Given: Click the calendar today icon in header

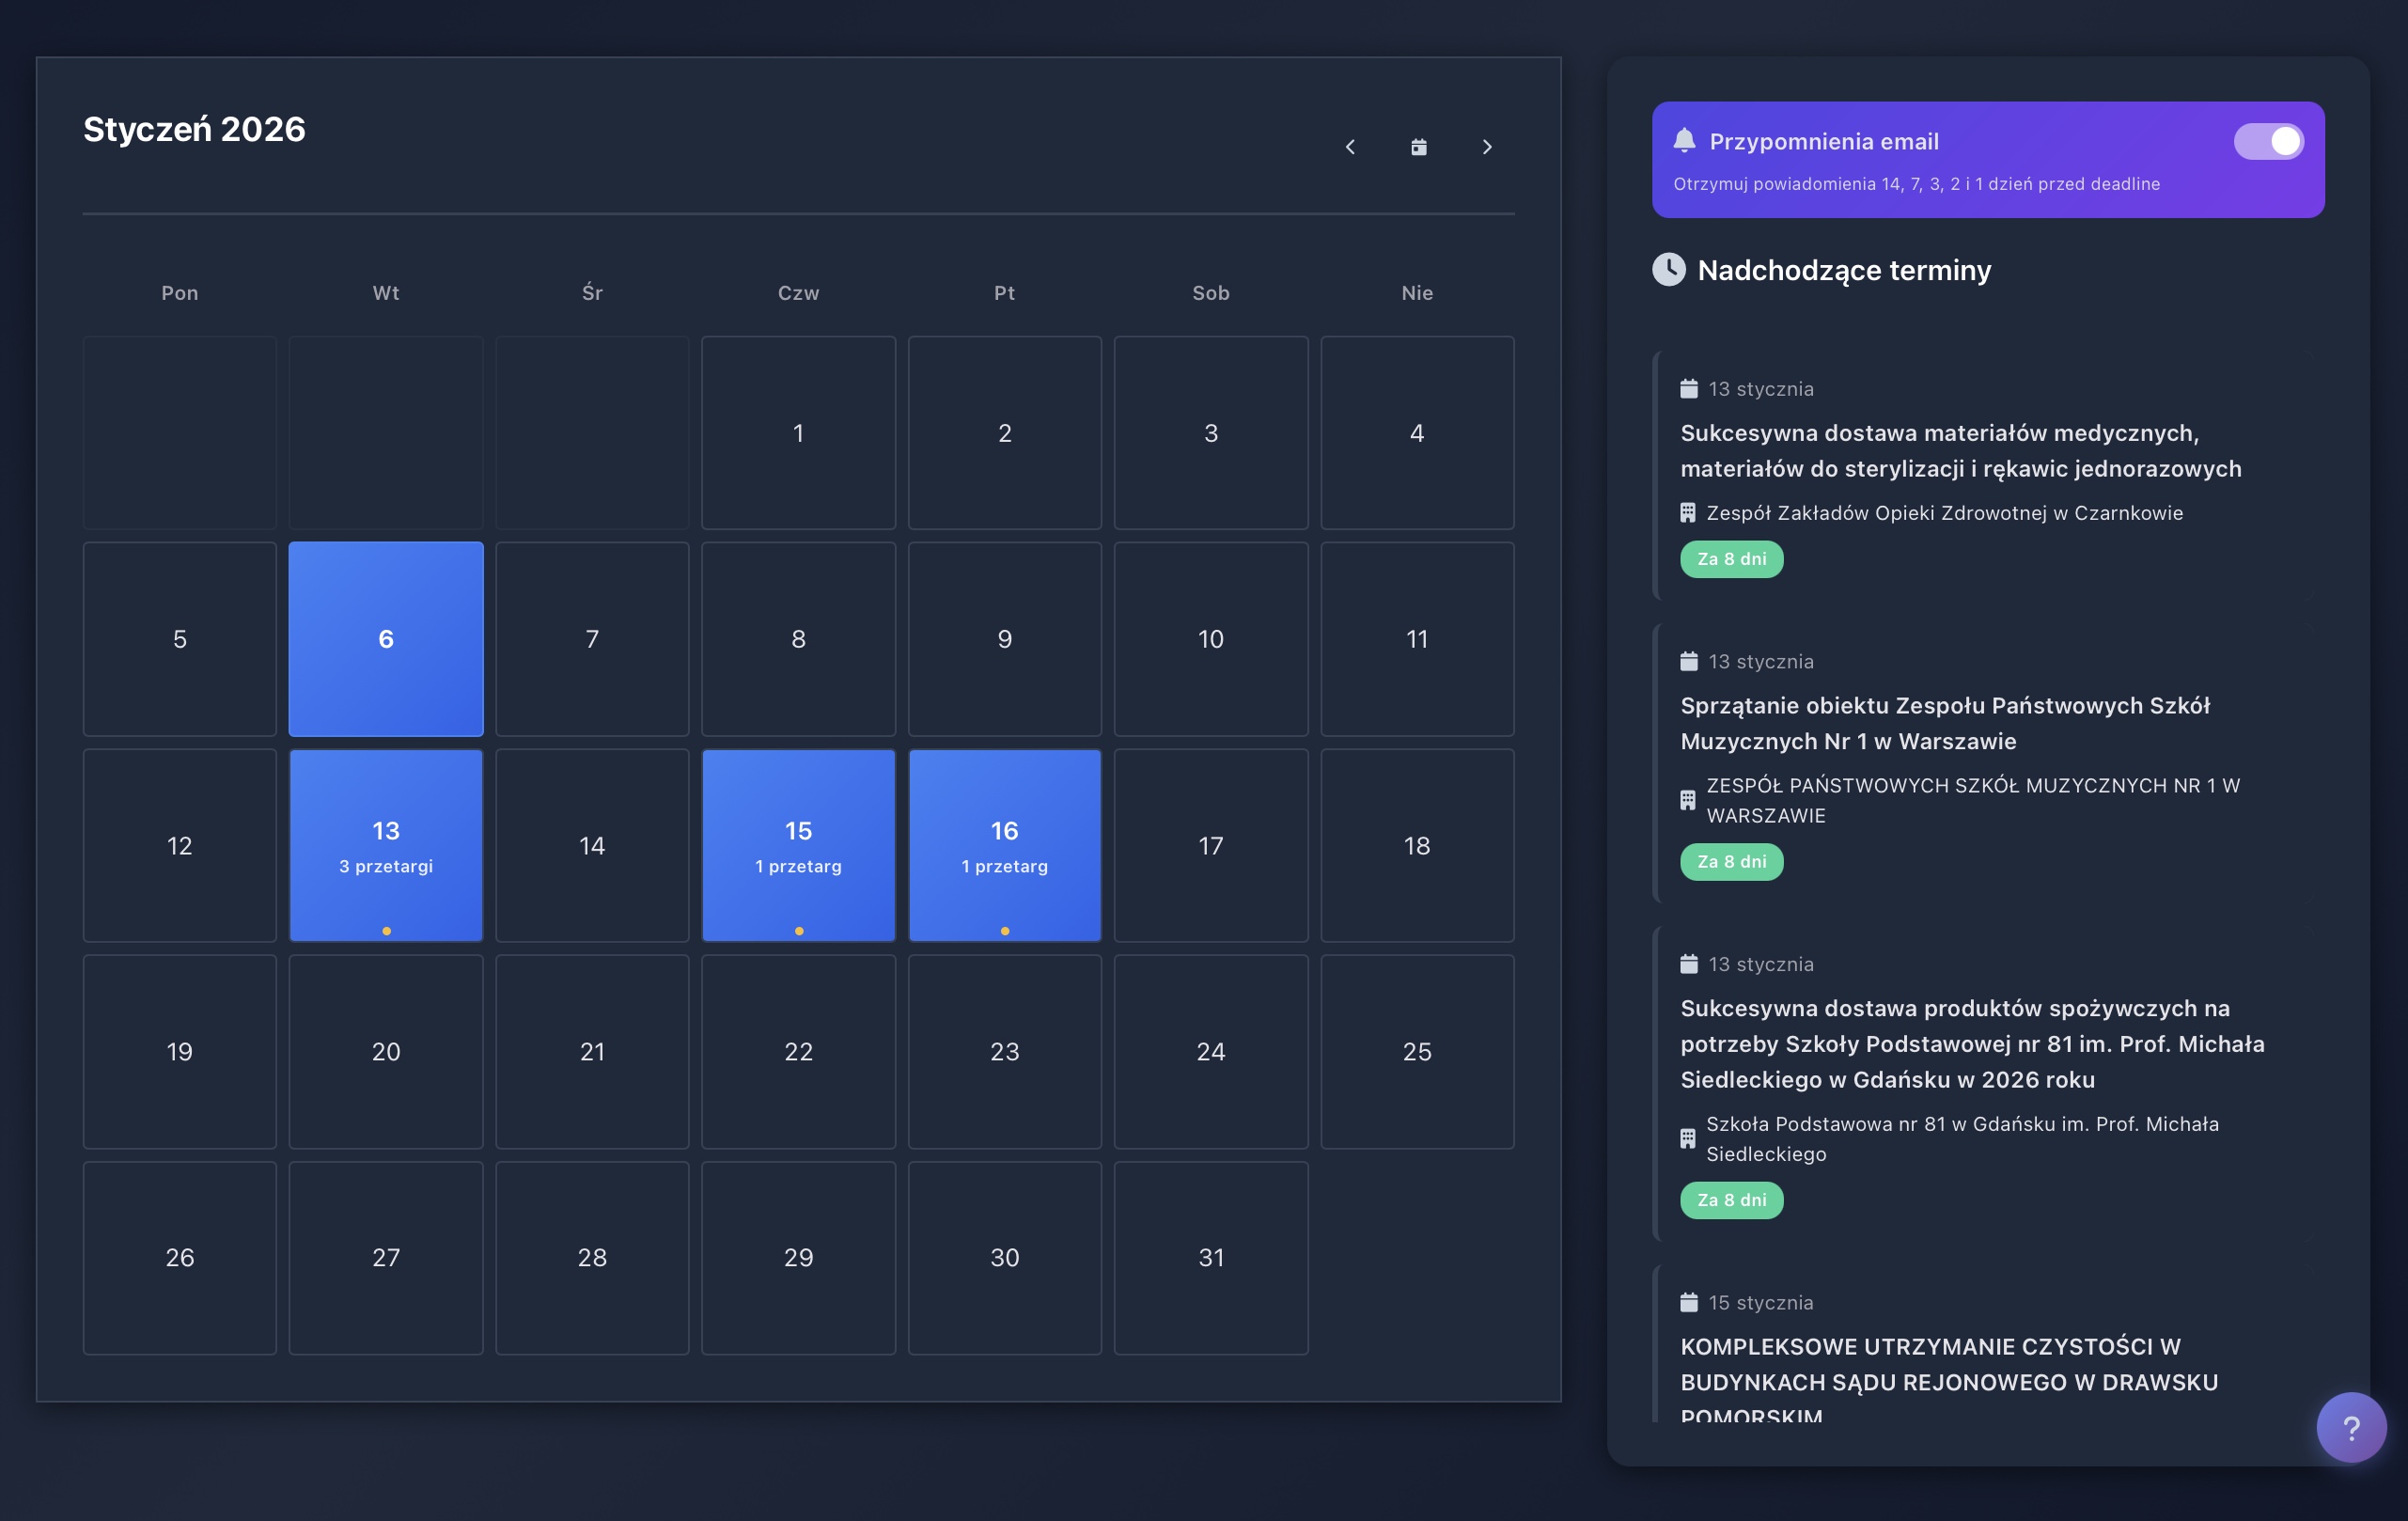Looking at the screenshot, I should (1418, 147).
